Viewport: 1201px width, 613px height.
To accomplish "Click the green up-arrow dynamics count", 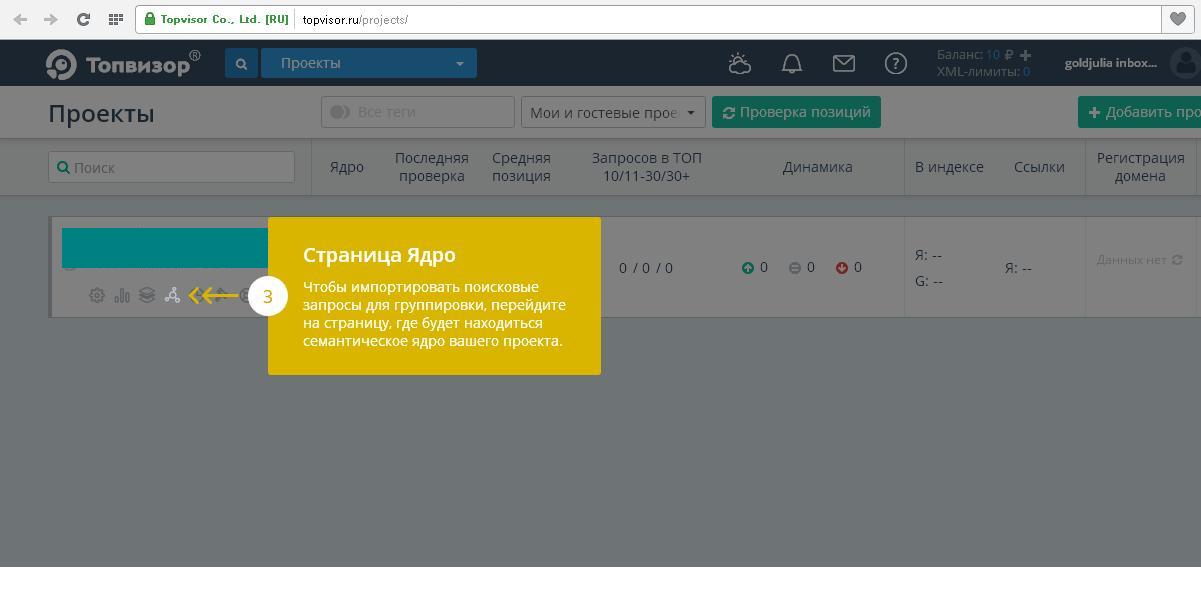I will (755, 267).
